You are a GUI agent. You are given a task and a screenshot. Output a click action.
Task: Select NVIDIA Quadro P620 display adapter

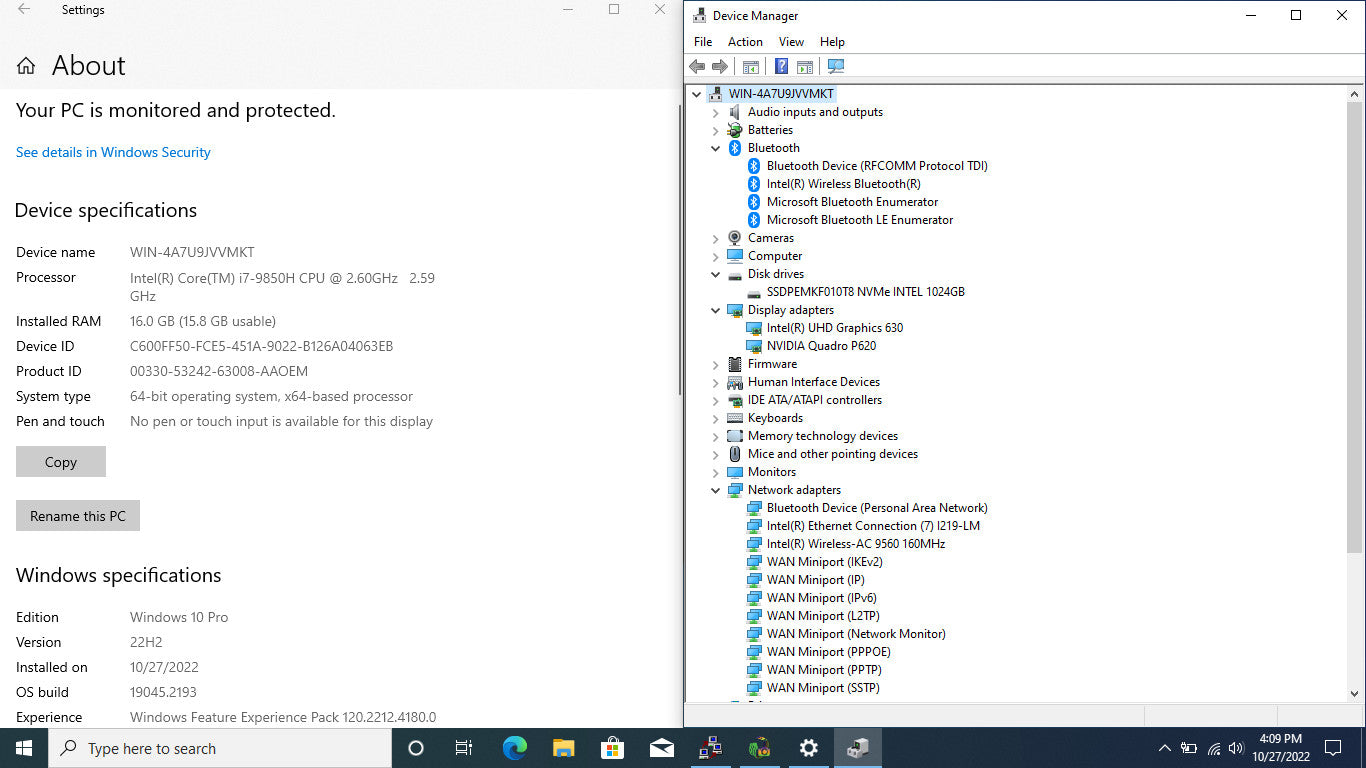(821, 346)
